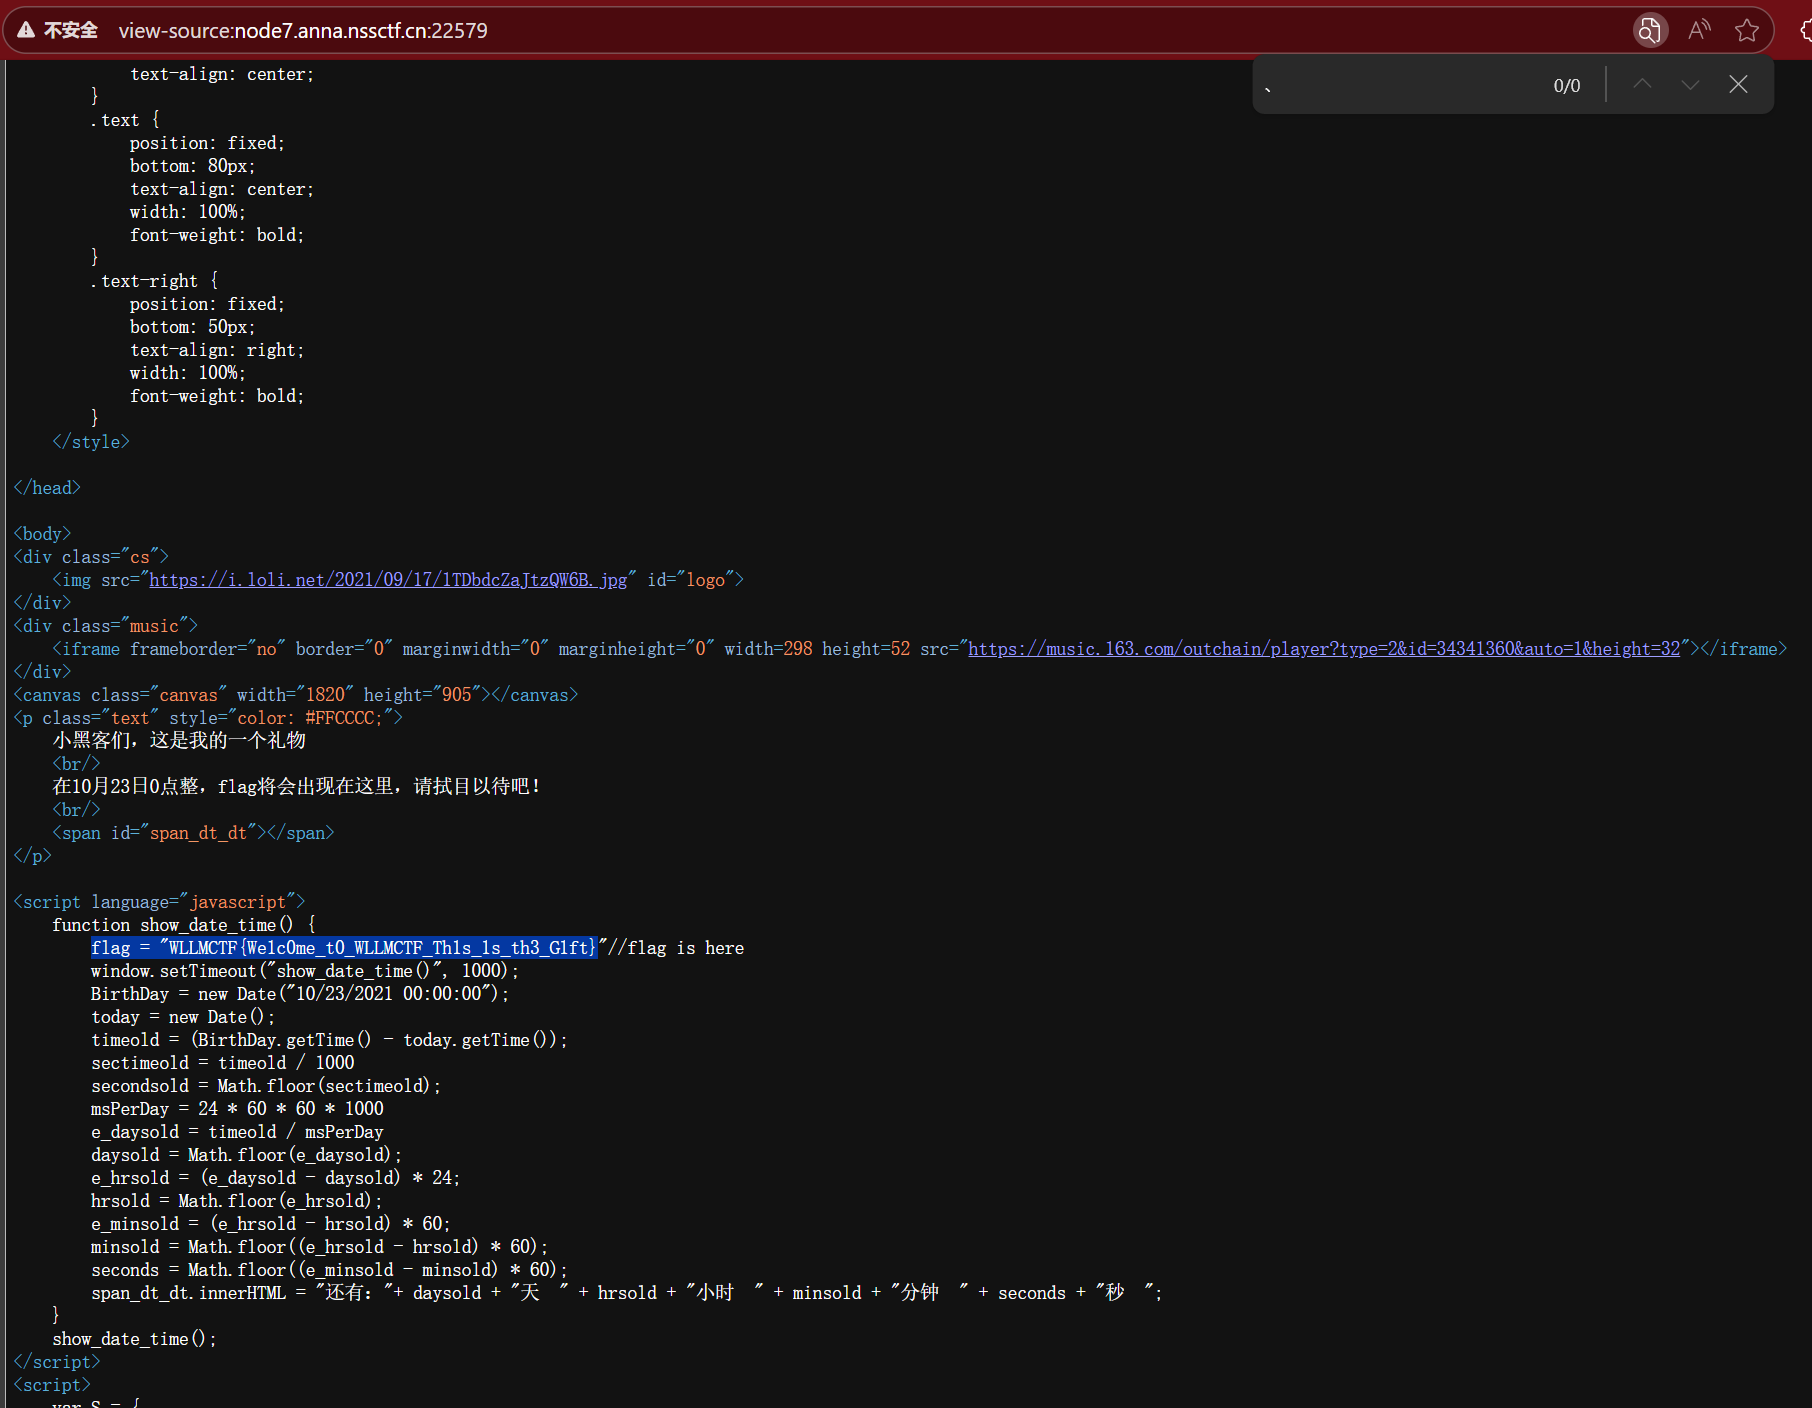Click the find-on-page icon in address bar

[x=1649, y=30]
